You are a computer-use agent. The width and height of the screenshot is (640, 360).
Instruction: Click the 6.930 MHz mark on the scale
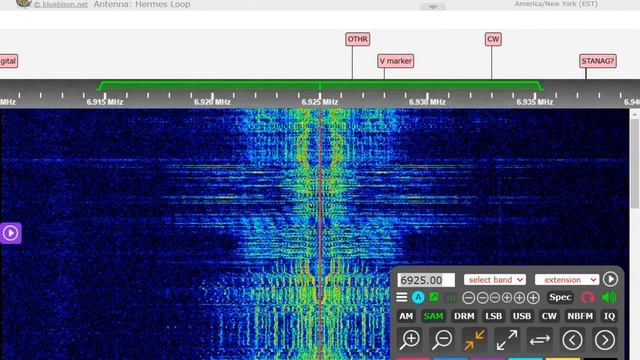[x=427, y=102]
